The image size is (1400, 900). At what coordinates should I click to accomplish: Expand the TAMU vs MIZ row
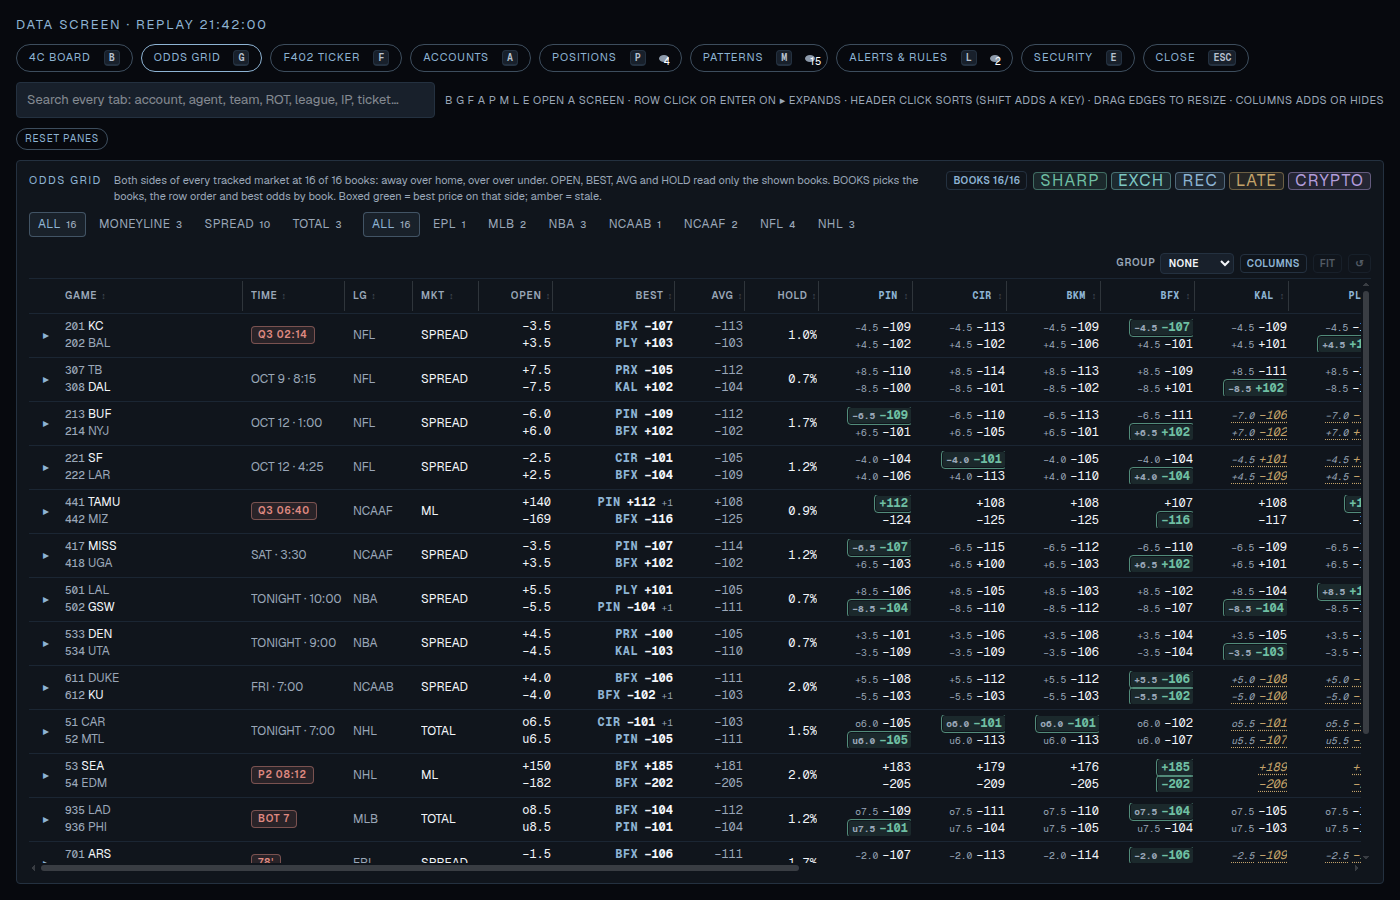(x=45, y=512)
